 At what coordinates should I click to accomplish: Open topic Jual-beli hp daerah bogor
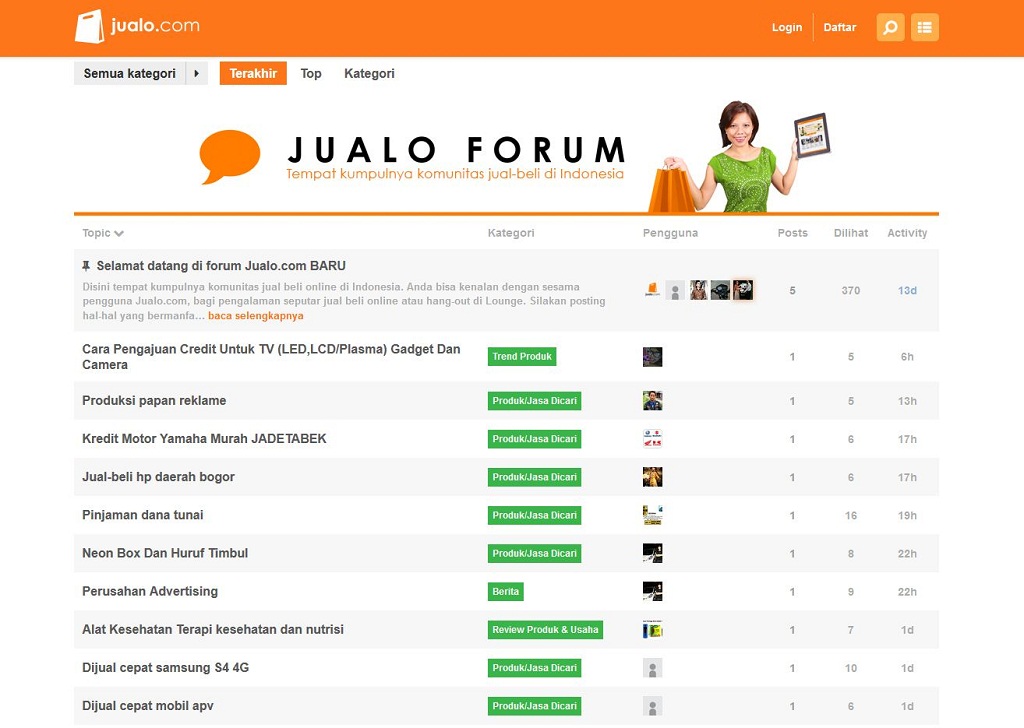pos(158,477)
